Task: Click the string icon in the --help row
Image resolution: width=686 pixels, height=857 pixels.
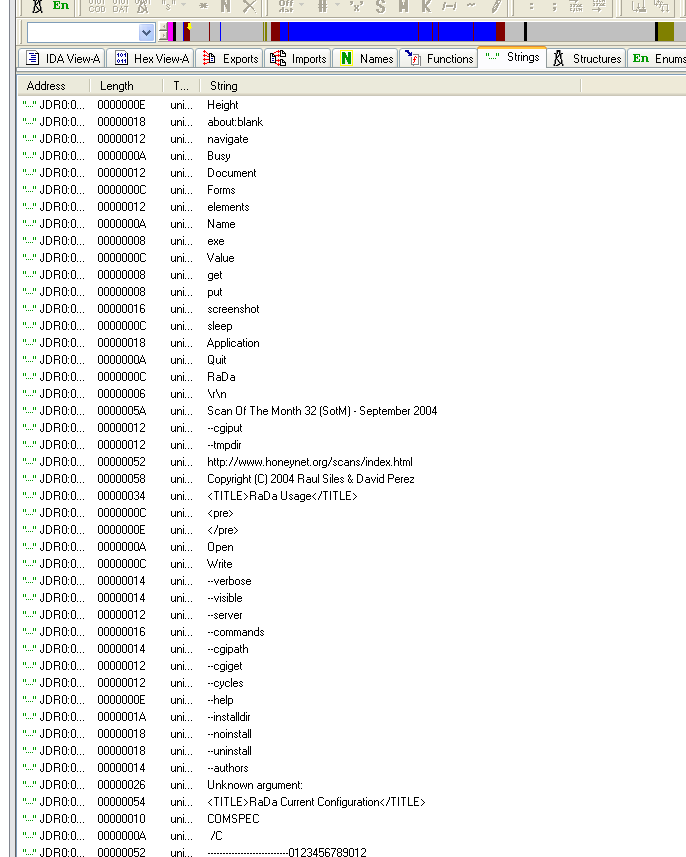Action: coord(30,700)
